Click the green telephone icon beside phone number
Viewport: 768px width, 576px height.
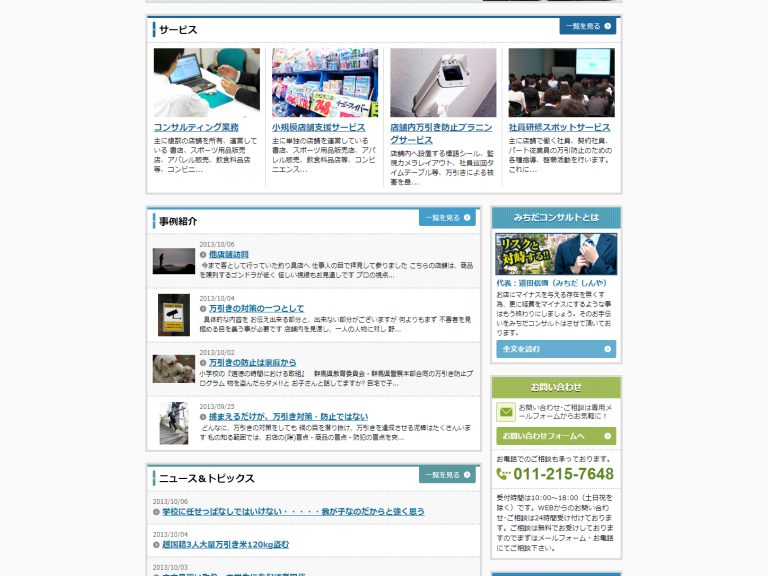(503, 474)
